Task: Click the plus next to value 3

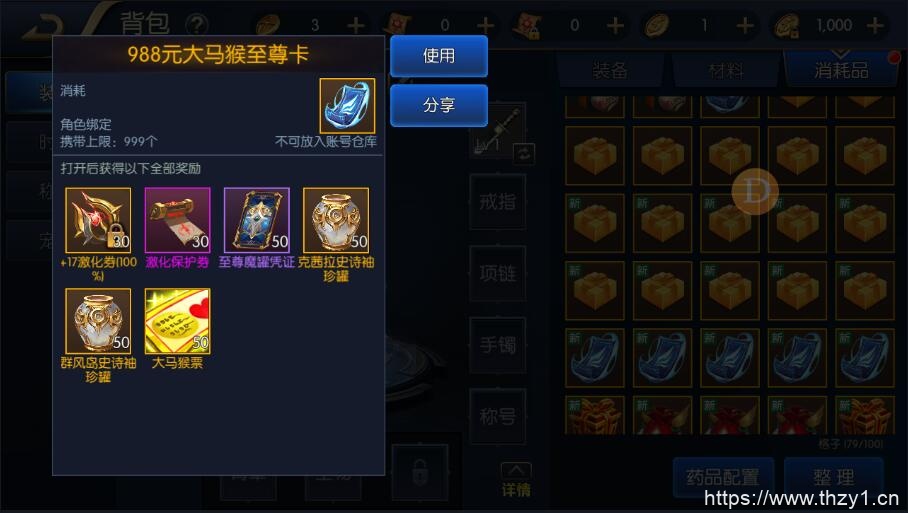Action: [356, 25]
